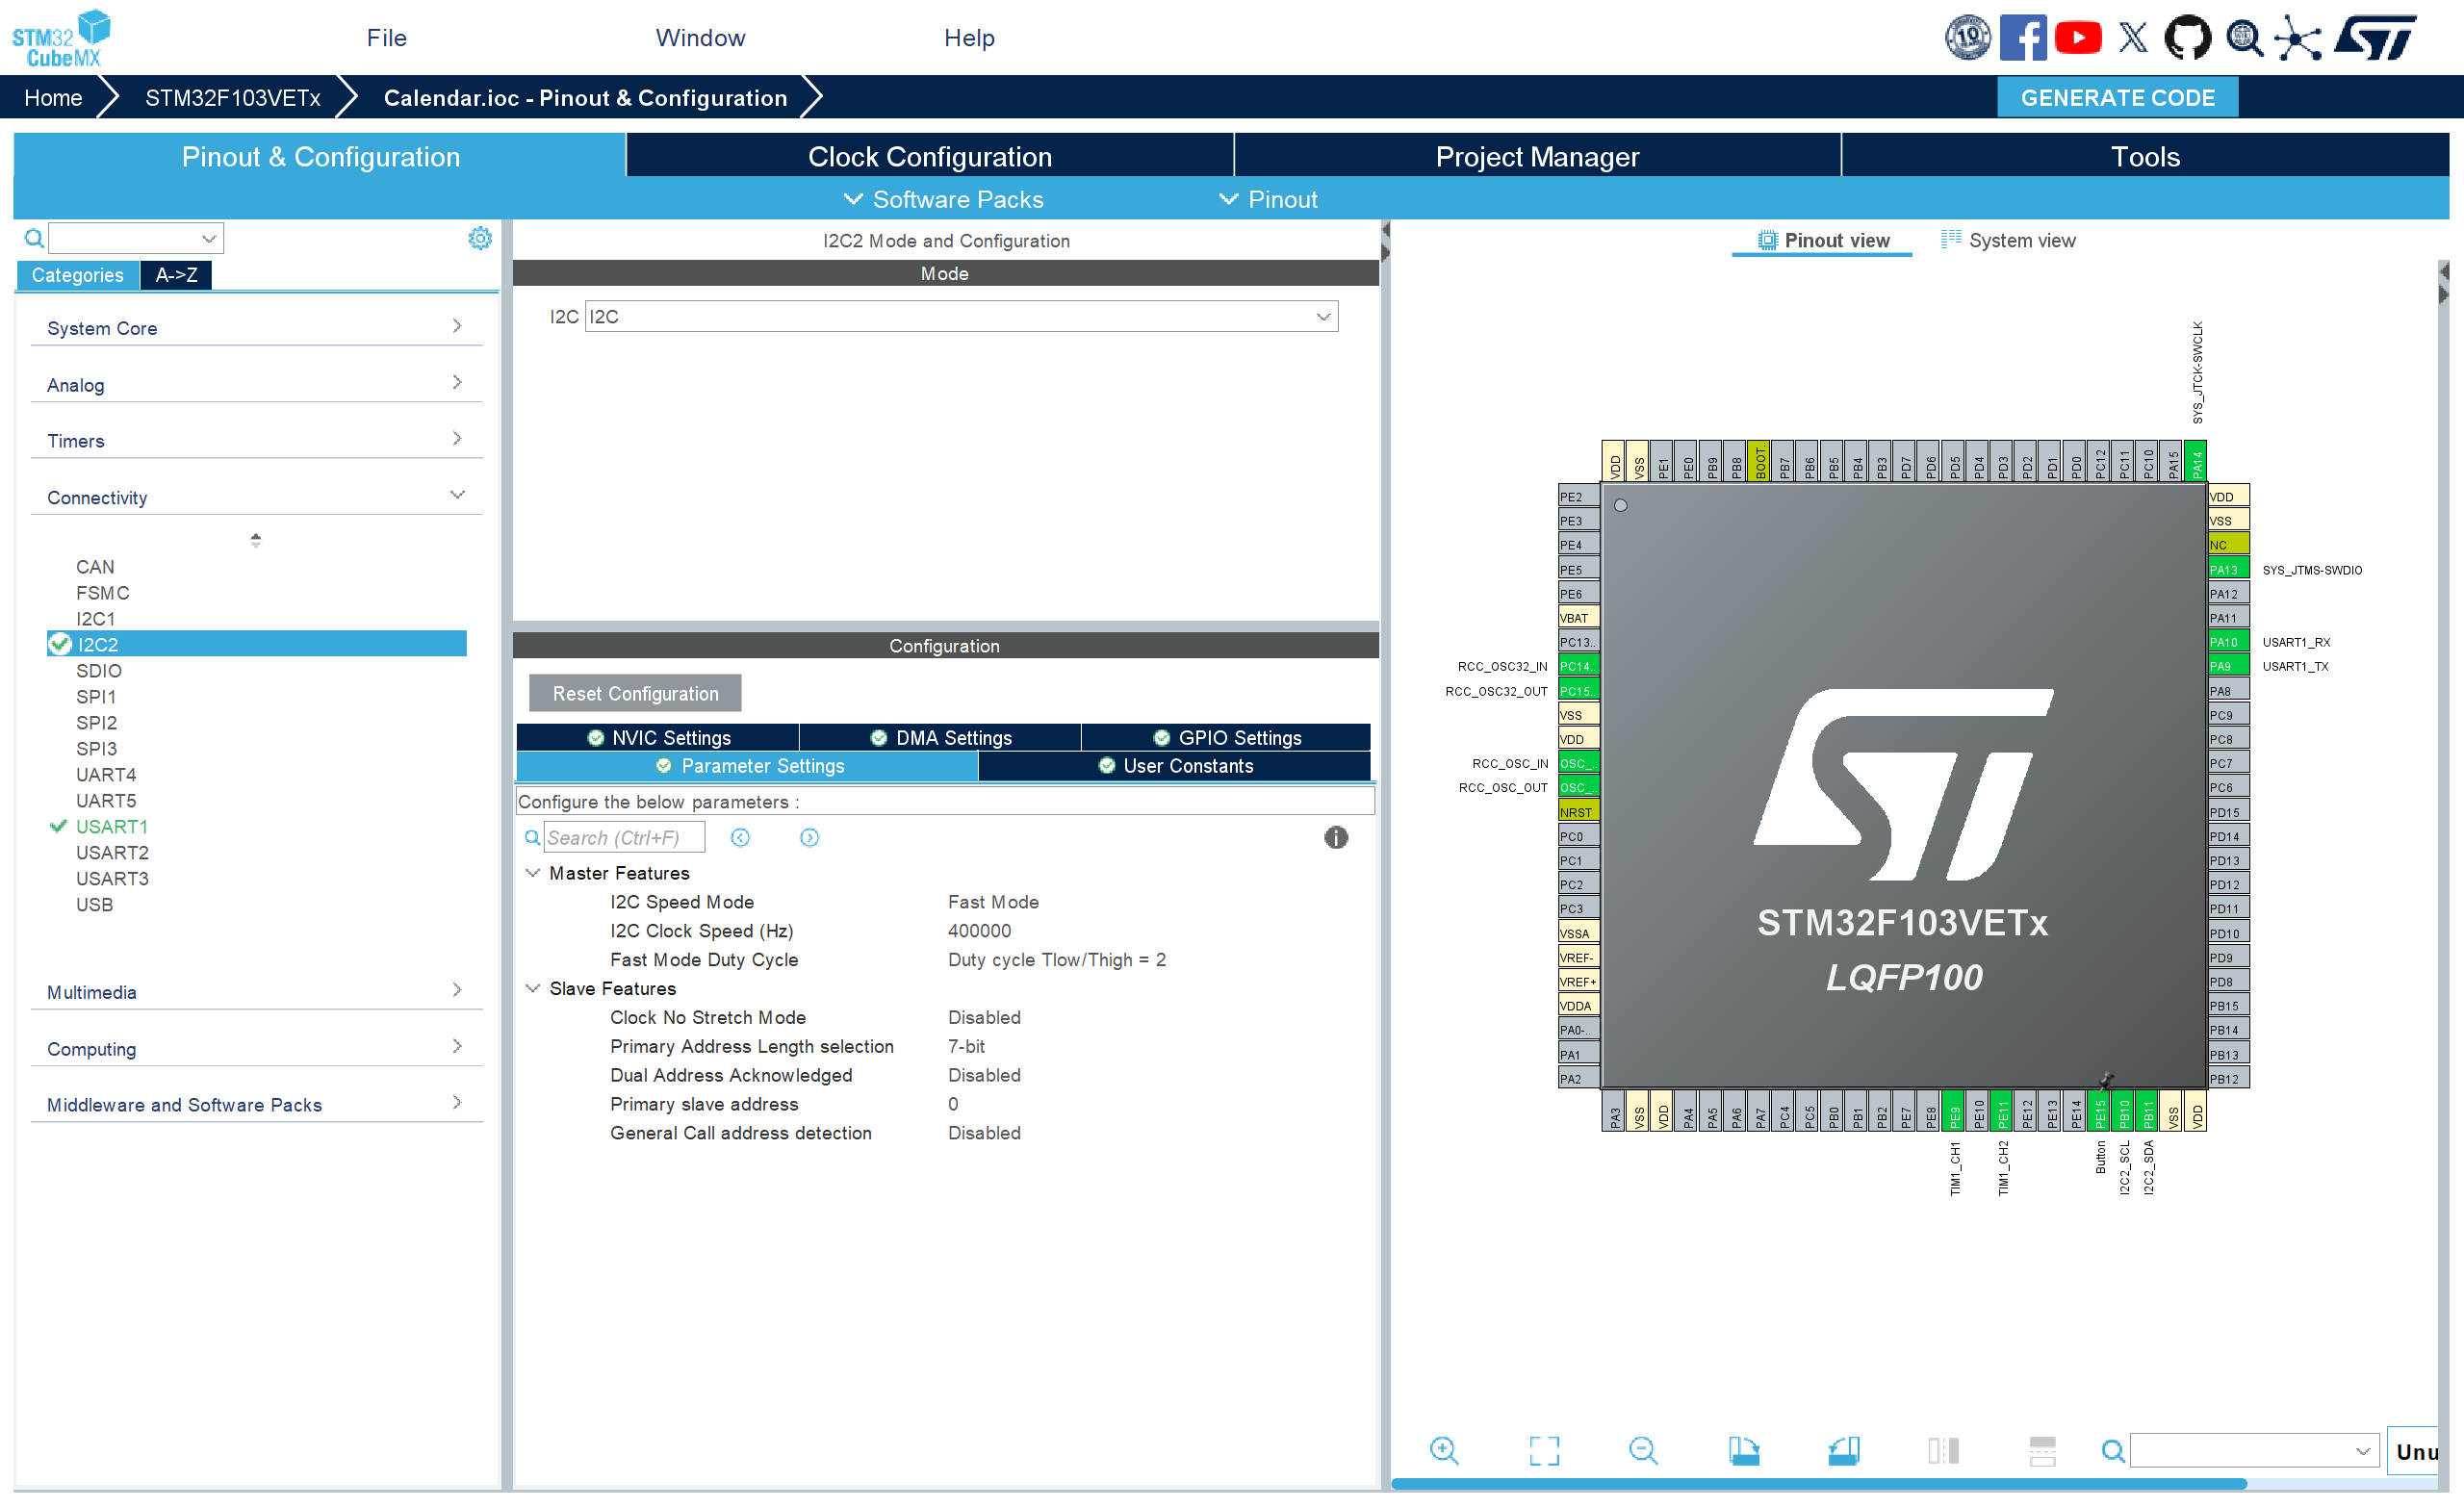2464x1507 pixels.
Task: Click the parameter info icon
Action: click(x=1335, y=837)
